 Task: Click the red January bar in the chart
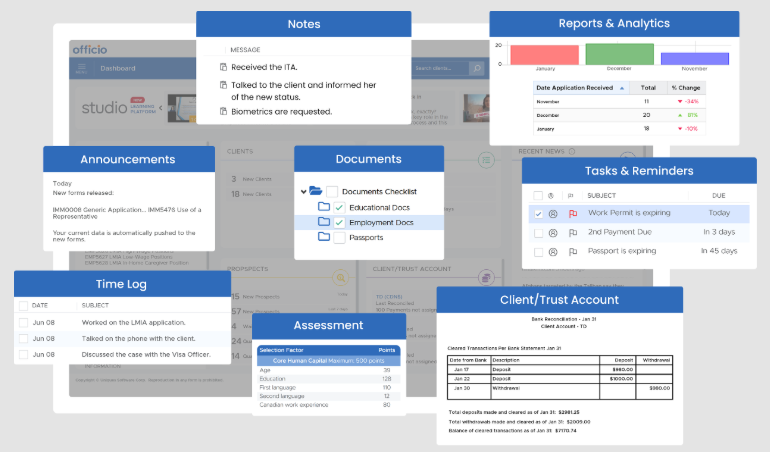coord(545,55)
